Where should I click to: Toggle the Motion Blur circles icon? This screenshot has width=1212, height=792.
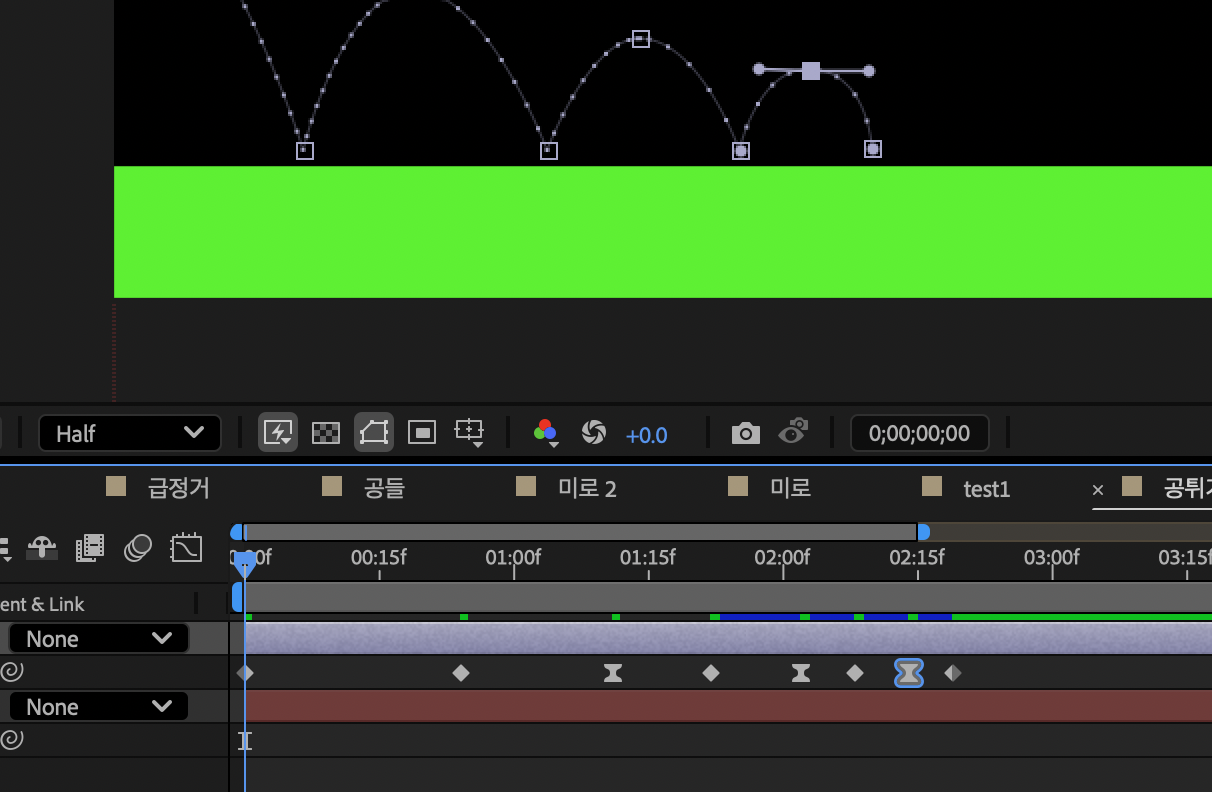[x=138, y=547]
